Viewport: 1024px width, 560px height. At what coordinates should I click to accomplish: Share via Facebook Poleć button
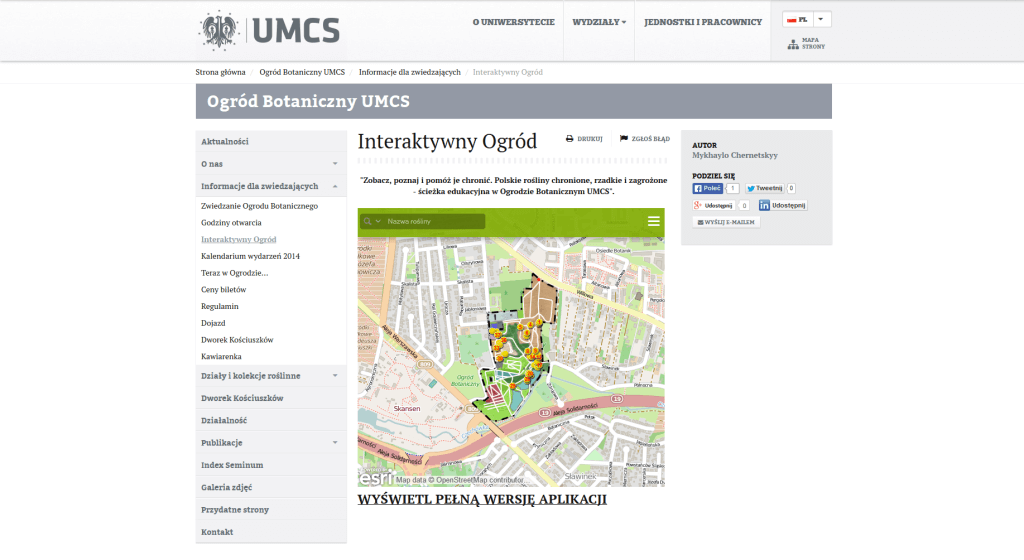(708, 188)
